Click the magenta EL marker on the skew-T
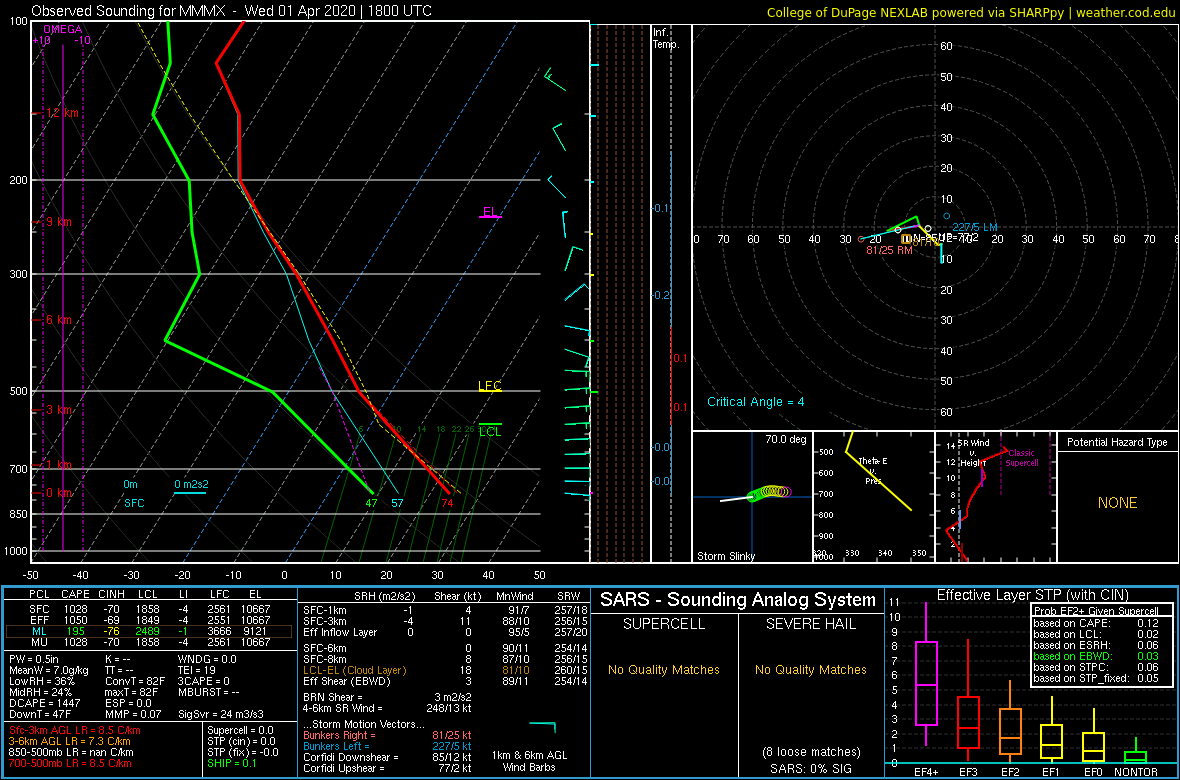Screen dimensions: 1180x780 click(490, 212)
